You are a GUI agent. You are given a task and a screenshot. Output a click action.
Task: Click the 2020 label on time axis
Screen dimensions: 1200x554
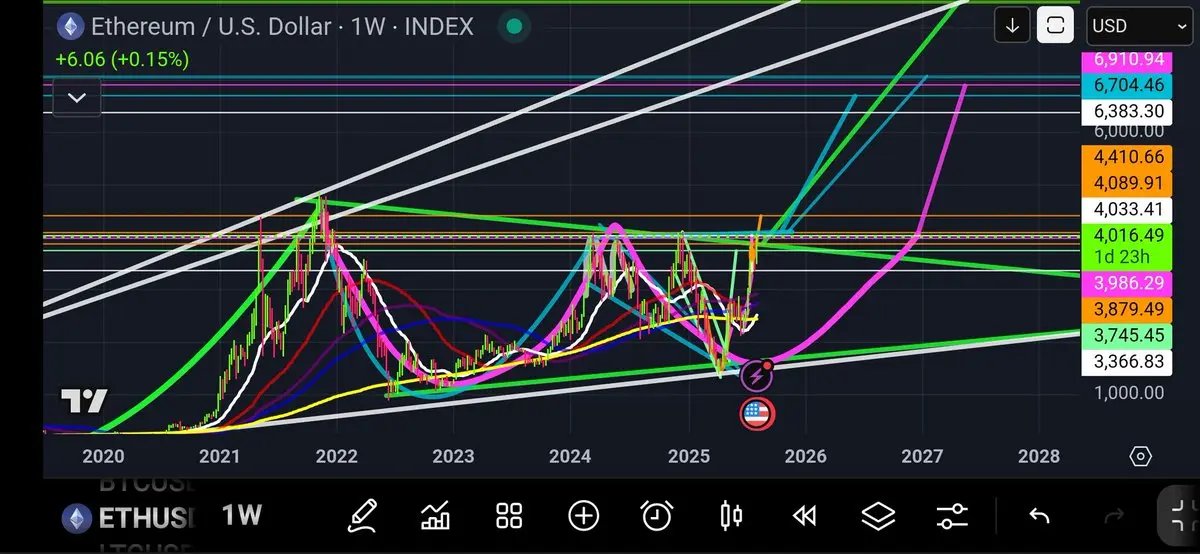click(103, 456)
